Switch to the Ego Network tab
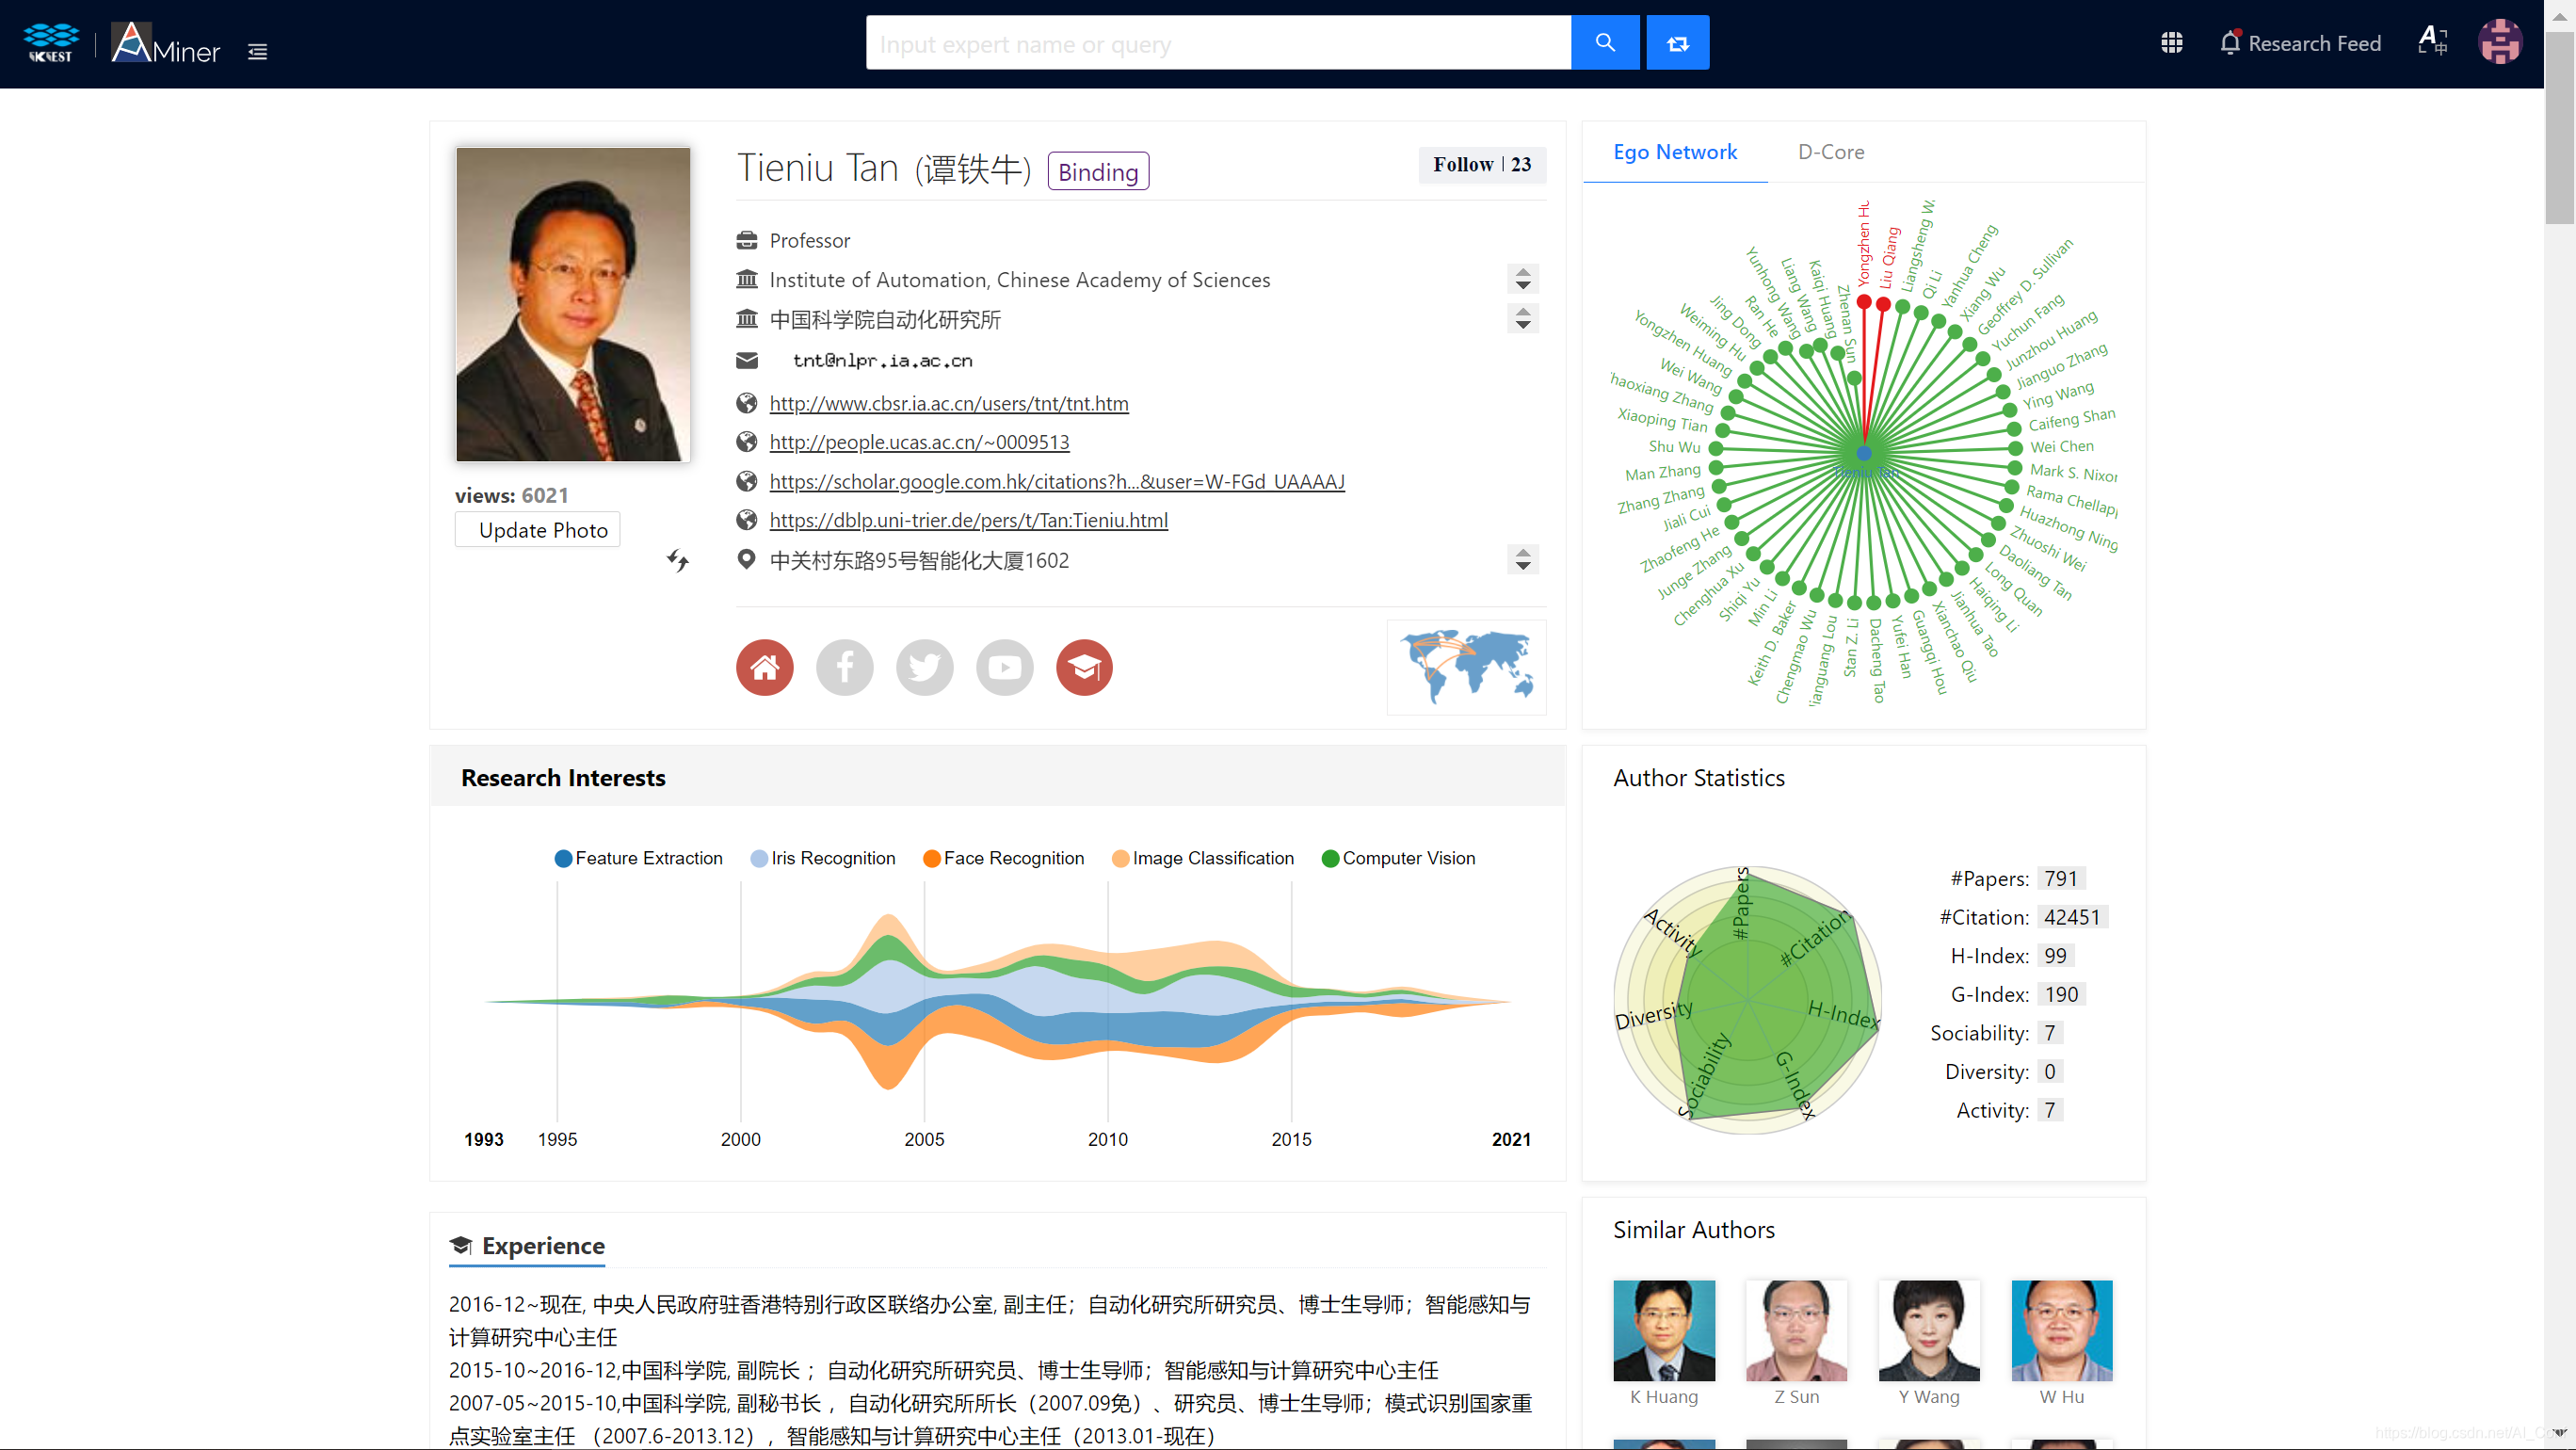 (1675, 152)
